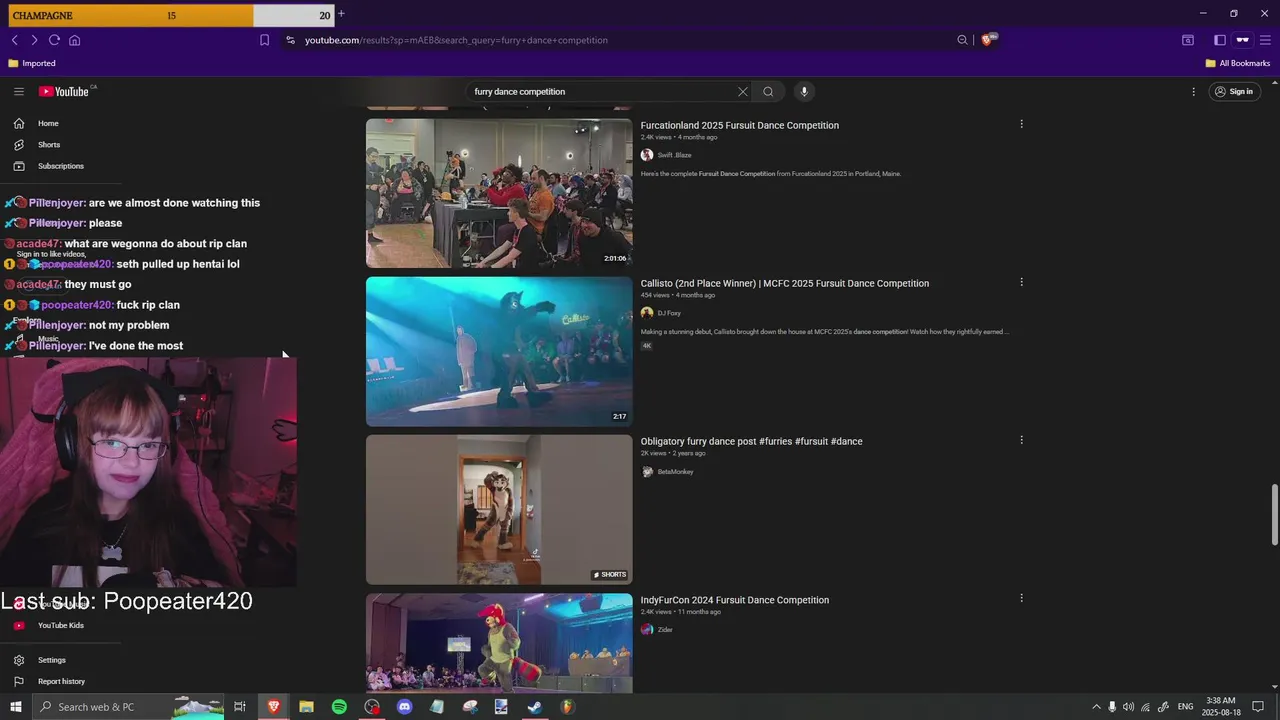The image size is (1280, 720).
Task: Open Brave Shields lion icon
Action: [x=988, y=40]
